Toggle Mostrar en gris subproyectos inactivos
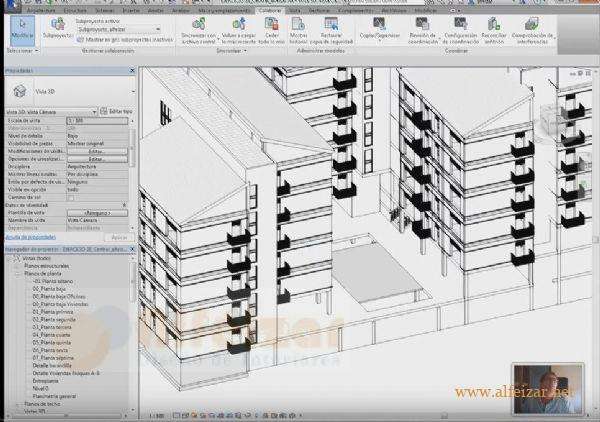 [x=124, y=39]
